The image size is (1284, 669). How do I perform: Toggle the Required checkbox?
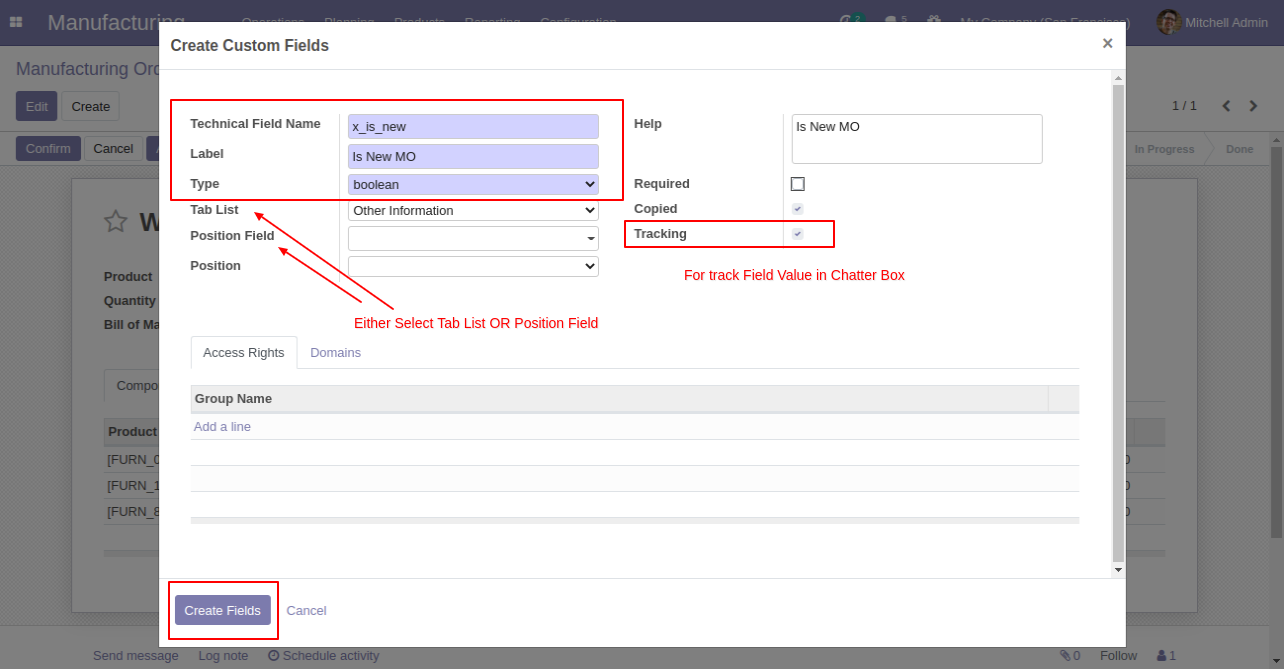(797, 184)
